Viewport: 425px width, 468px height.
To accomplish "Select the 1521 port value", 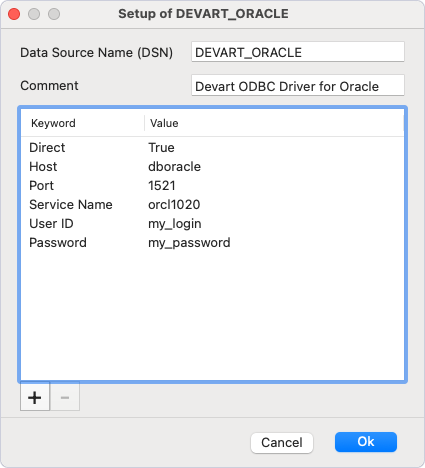I will click(162, 186).
